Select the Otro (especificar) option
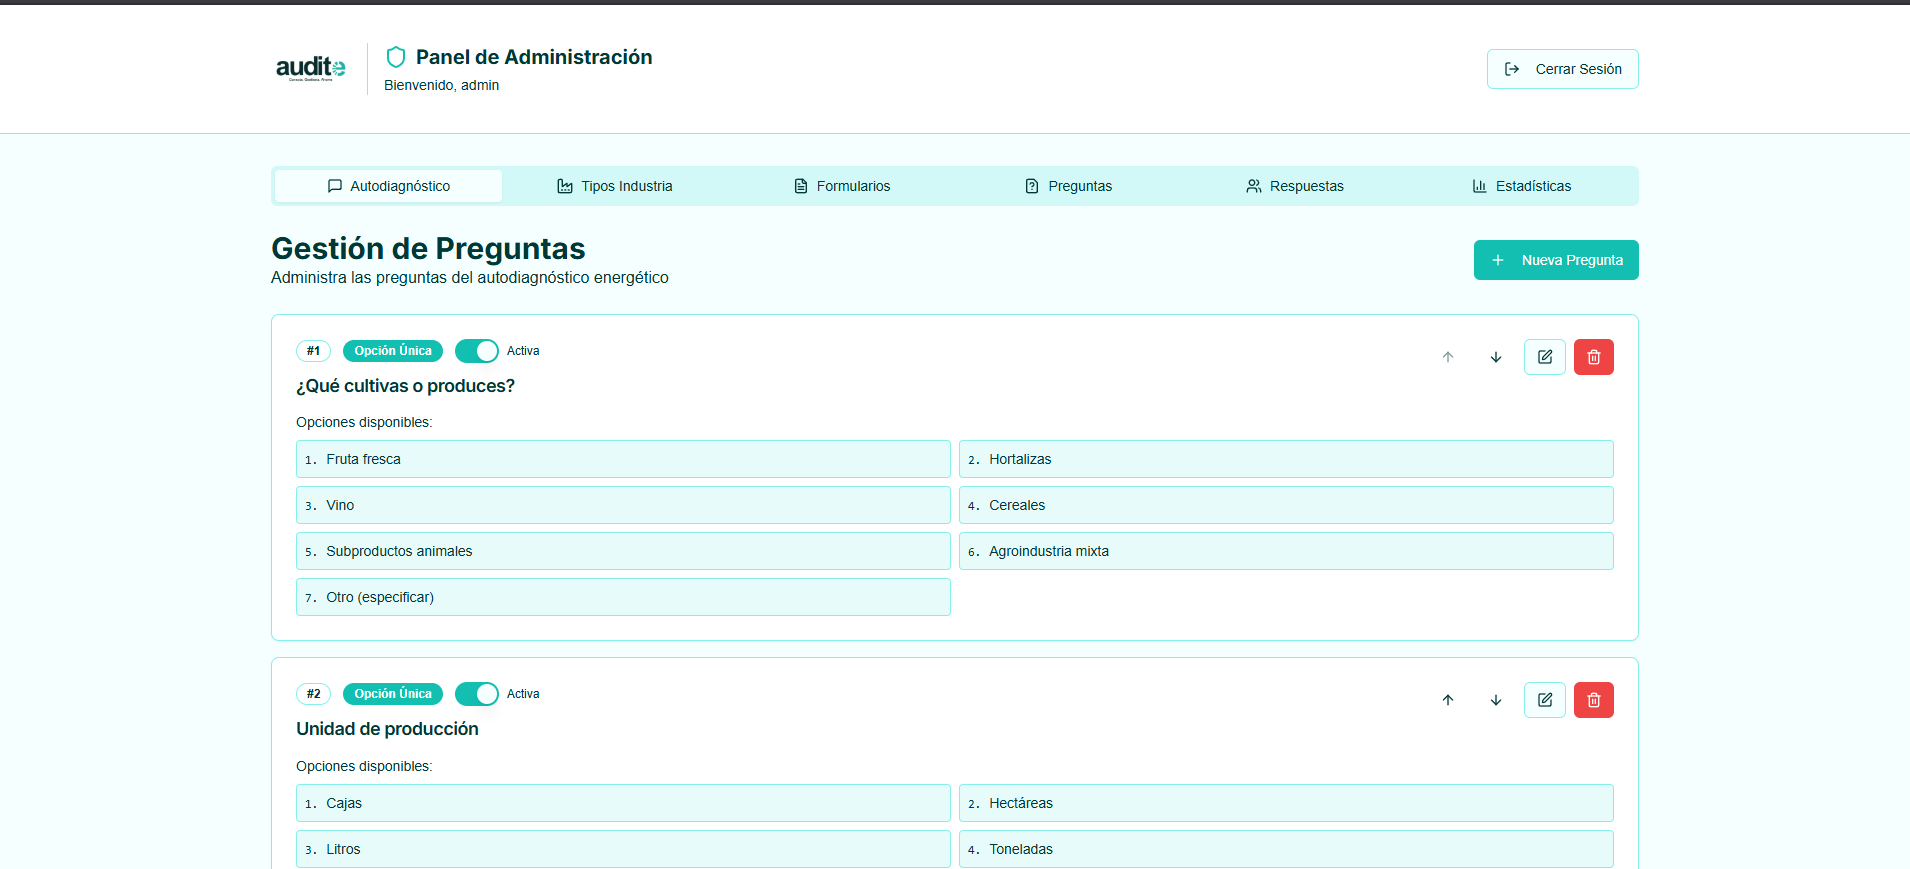The height and width of the screenshot is (869, 1910). pos(623,597)
